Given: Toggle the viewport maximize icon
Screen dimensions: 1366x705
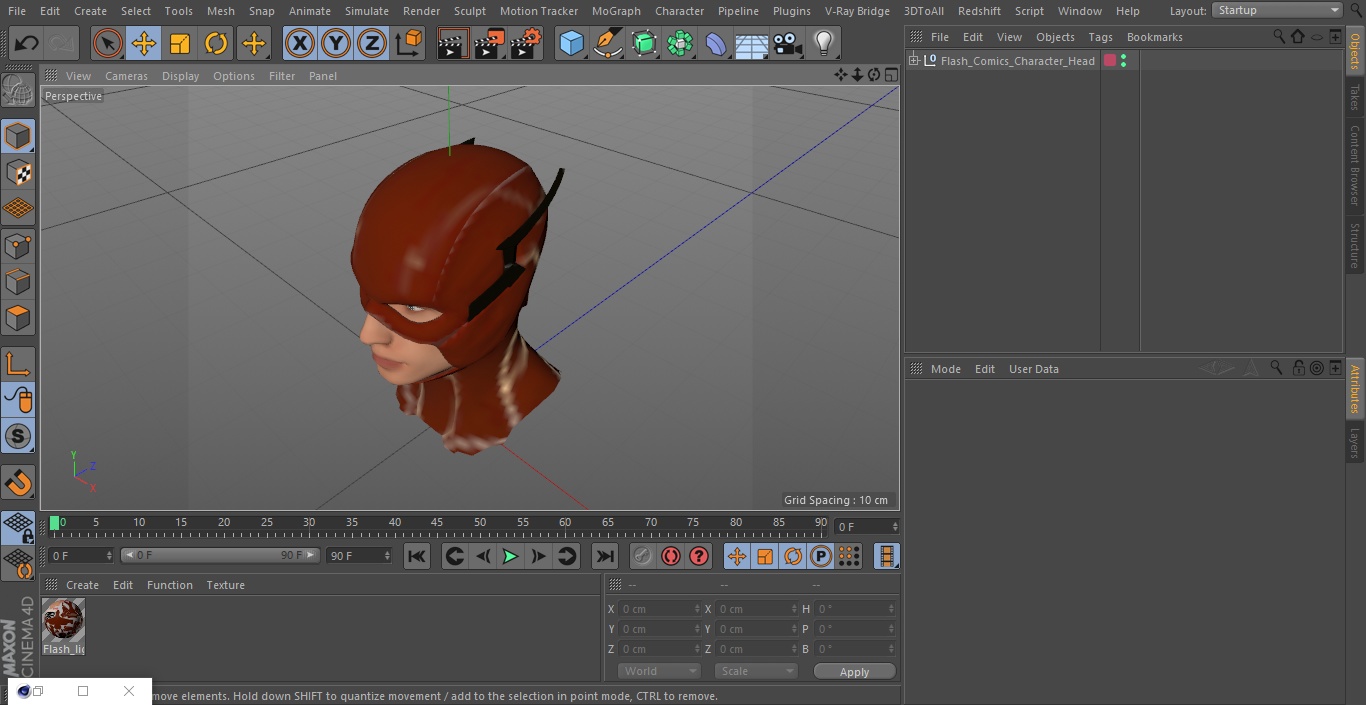Looking at the screenshot, I should pyautogui.click(x=890, y=75).
